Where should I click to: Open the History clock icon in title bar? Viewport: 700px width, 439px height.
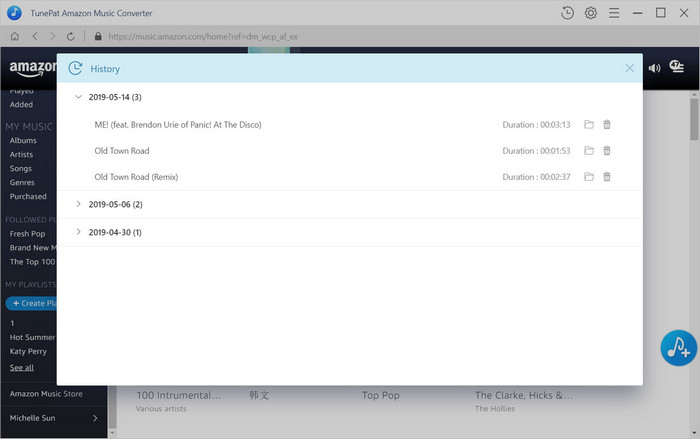tap(567, 13)
